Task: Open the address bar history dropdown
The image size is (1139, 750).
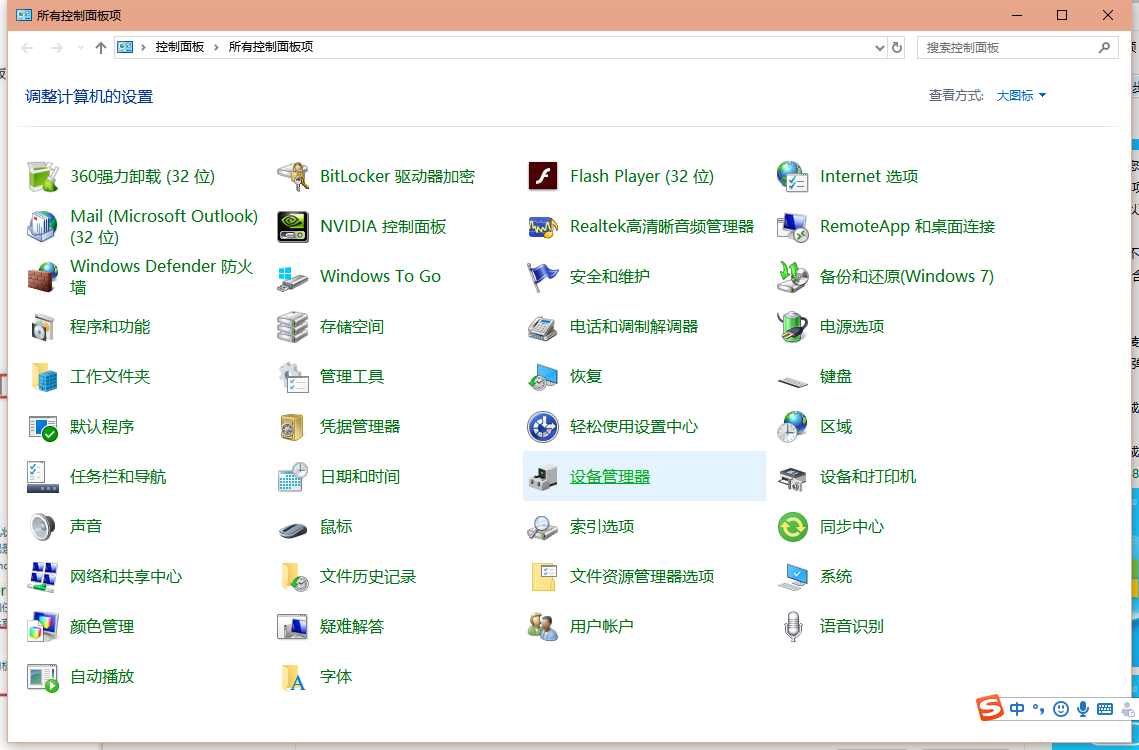Action: tap(879, 47)
